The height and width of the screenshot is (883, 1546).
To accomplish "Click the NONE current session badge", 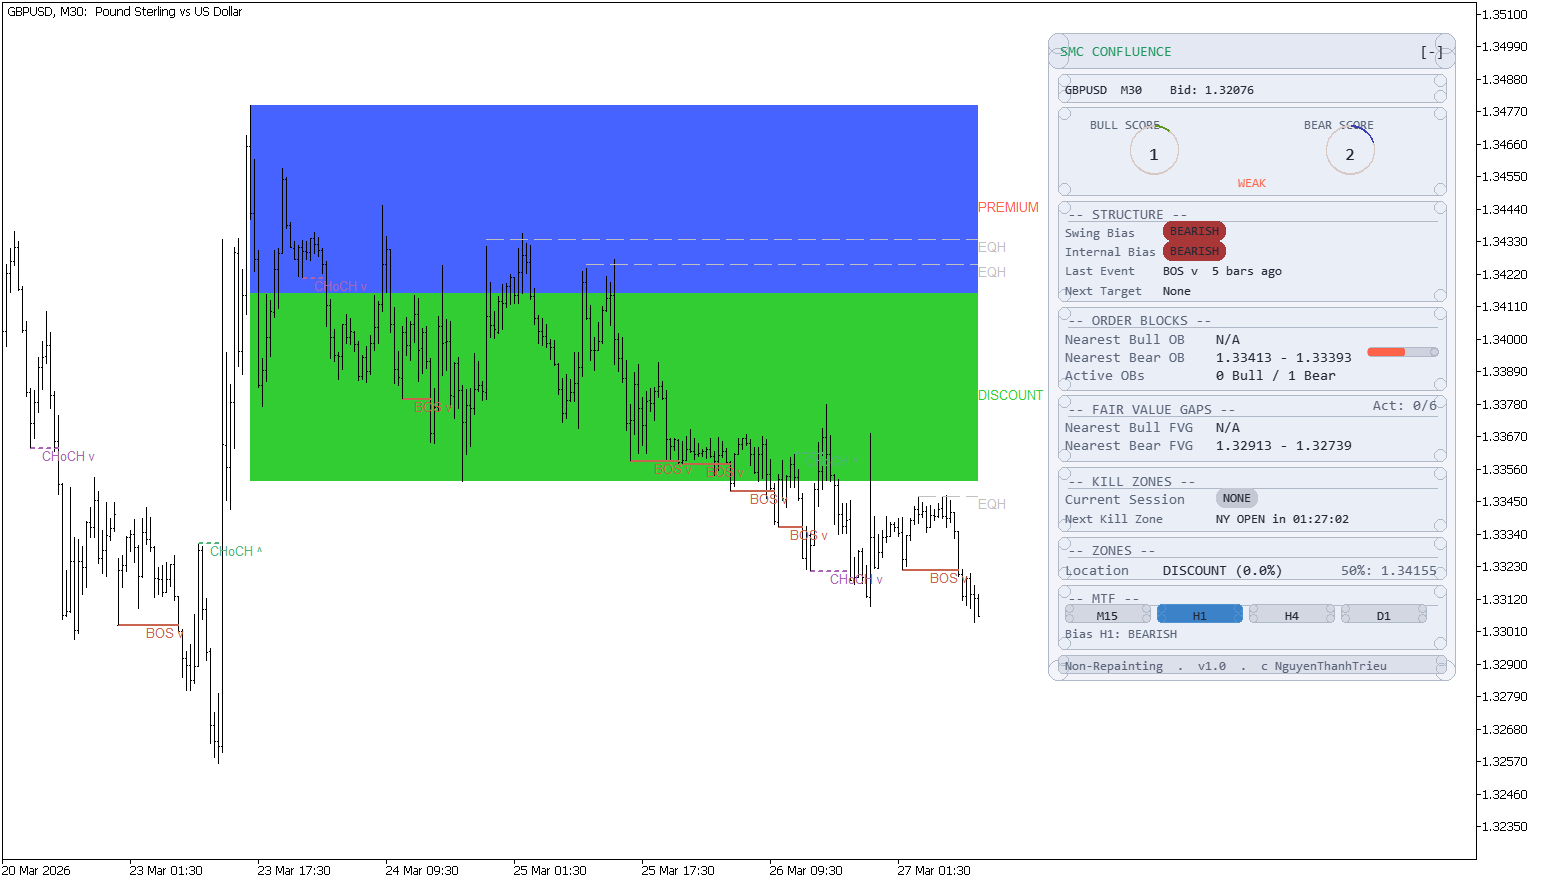I will (1237, 498).
